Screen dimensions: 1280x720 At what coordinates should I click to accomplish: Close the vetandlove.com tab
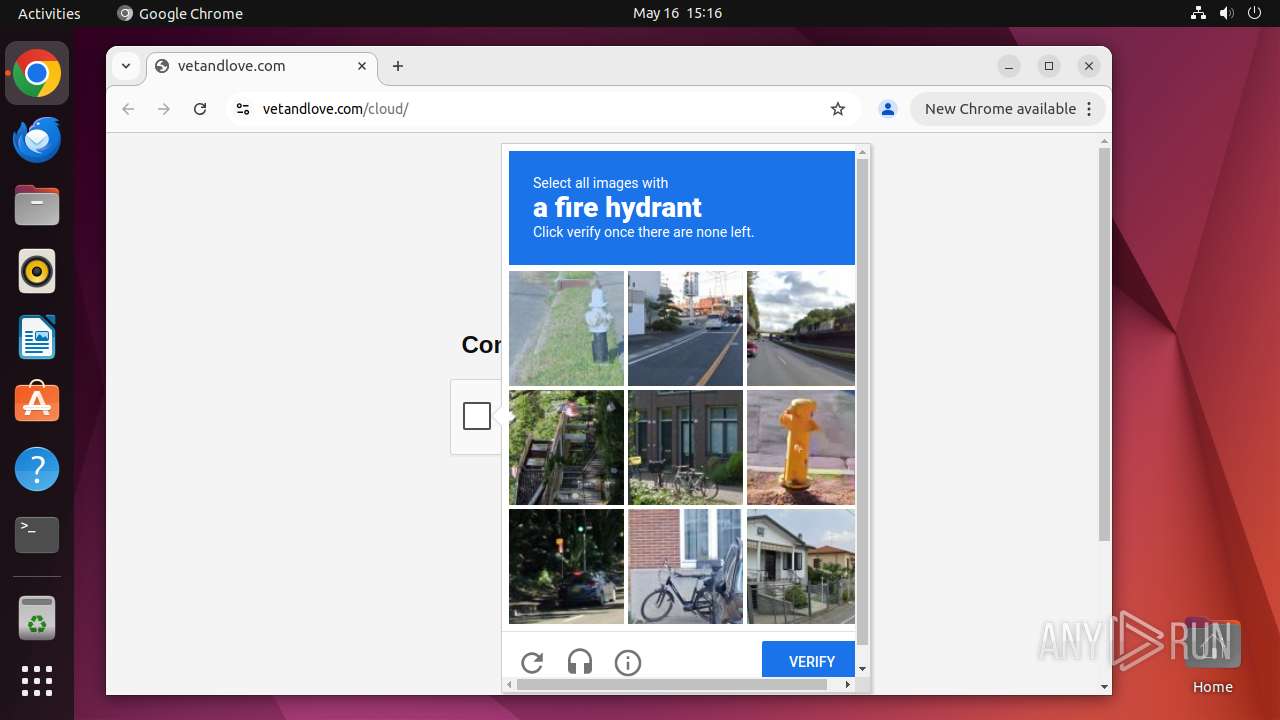click(362, 66)
